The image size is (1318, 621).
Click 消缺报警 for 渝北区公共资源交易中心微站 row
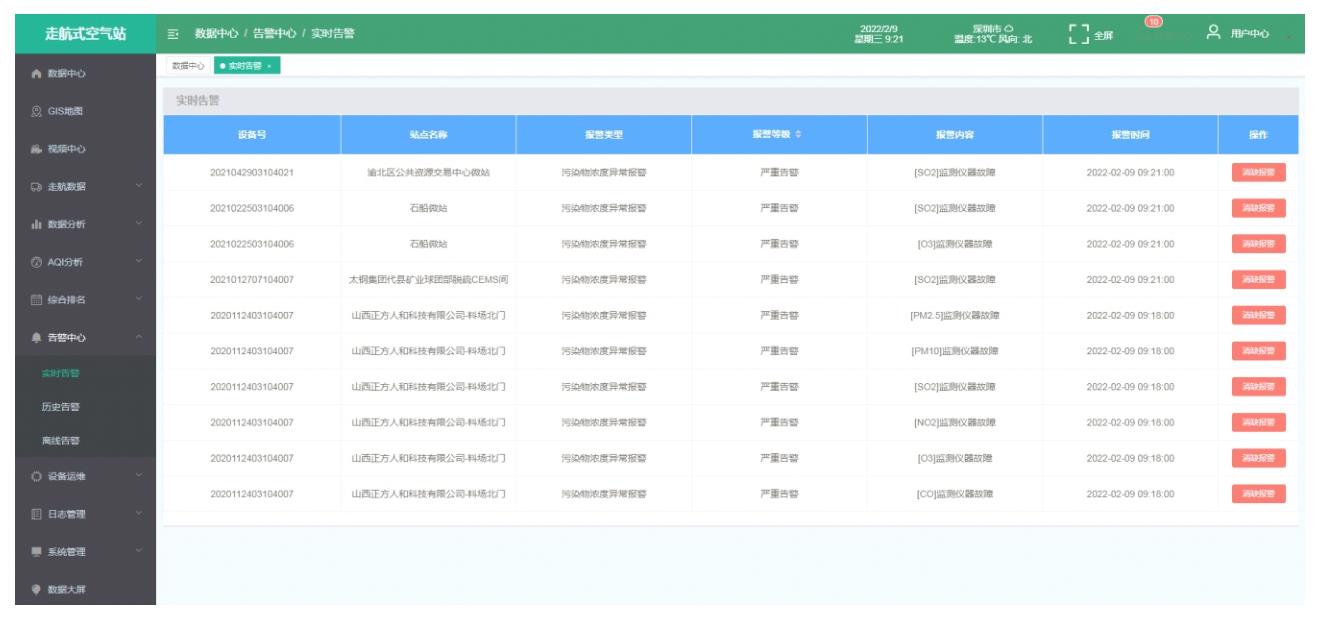coord(1257,172)
